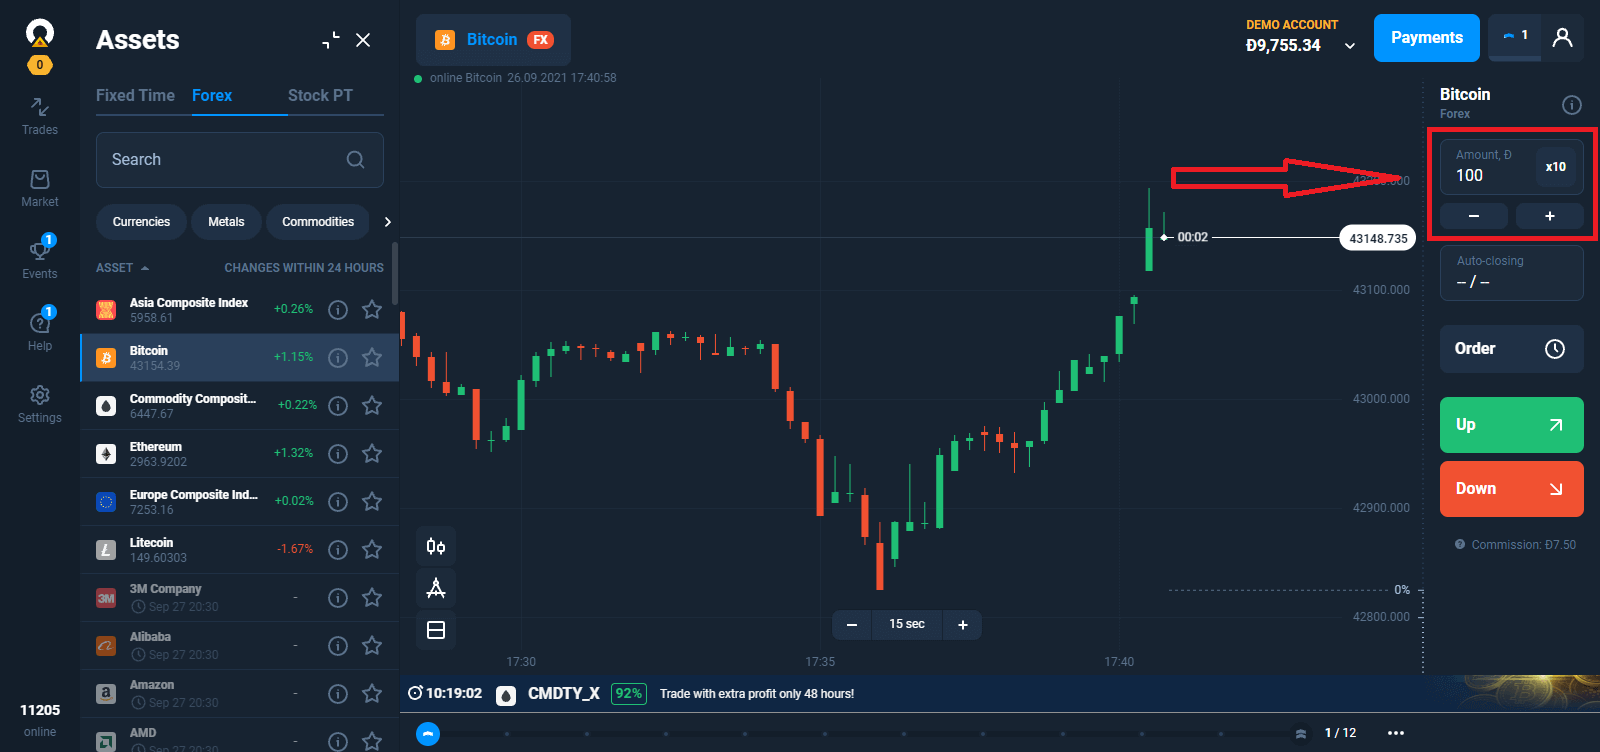Click the Bitcoin info icon in trade panel
The image size is (1600, 752).
tap(1571, 104)
